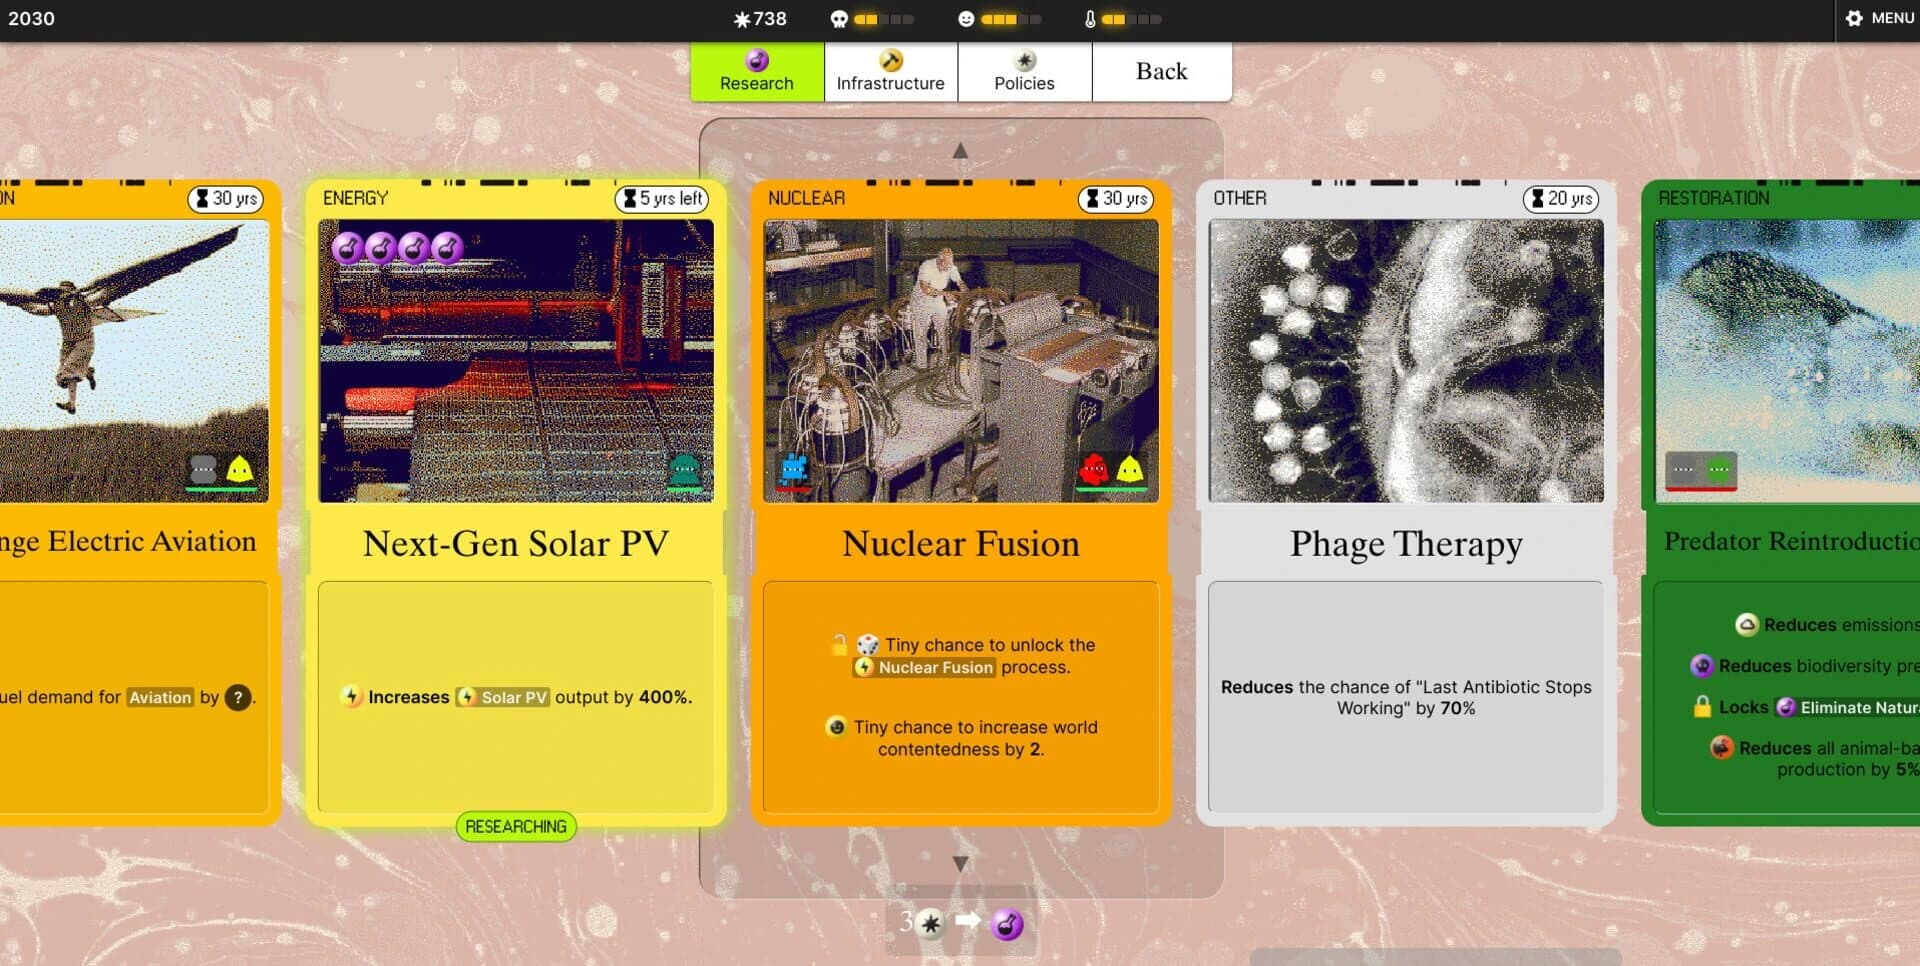Click the thermometer temperature icon
The height and width of the screenshot is (966, 1920).
[x=1090, y=18]
